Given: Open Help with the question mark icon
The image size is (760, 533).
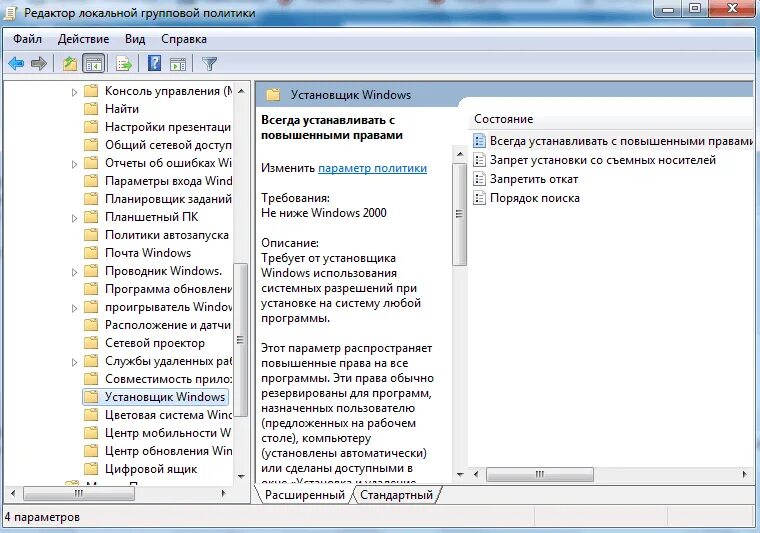Looking at the screenshot, I should click(154, 63).
